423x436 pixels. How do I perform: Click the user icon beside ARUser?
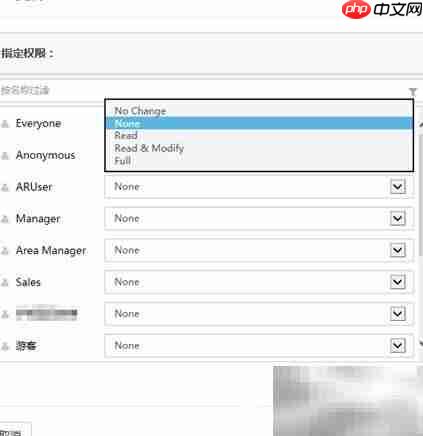pyautogui.click(x=5, y=188)
